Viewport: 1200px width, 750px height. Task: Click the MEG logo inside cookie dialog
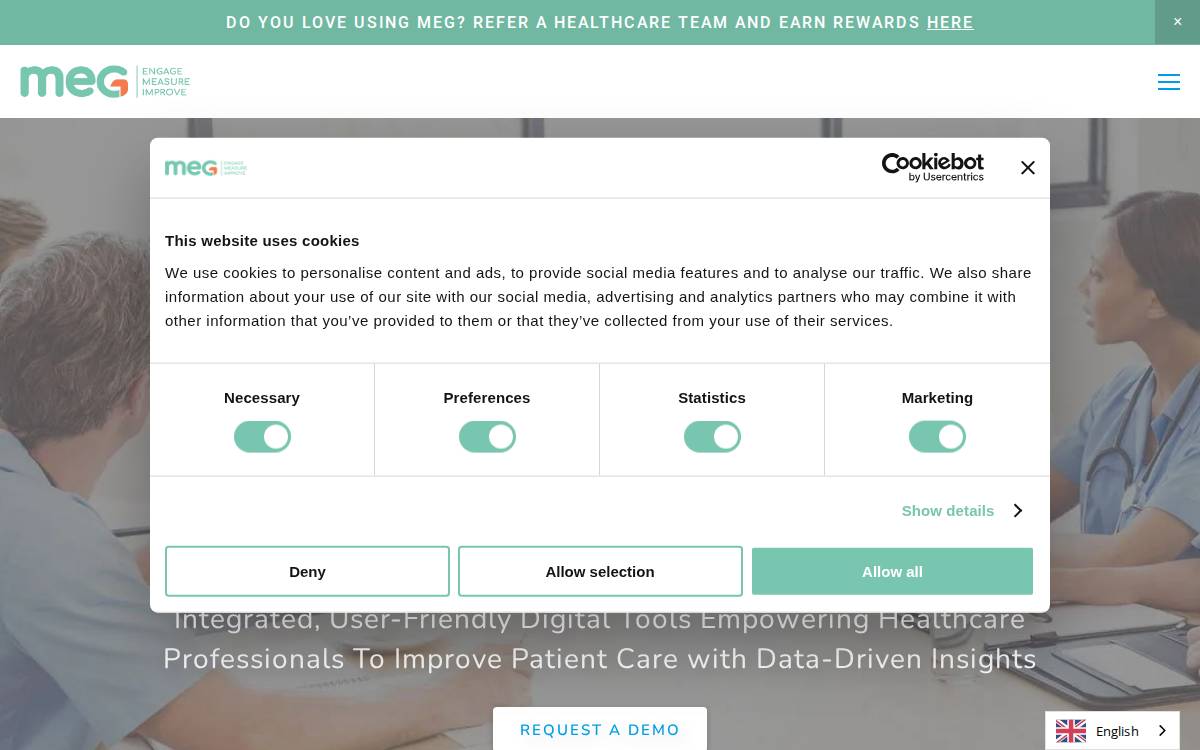(205, 168)
